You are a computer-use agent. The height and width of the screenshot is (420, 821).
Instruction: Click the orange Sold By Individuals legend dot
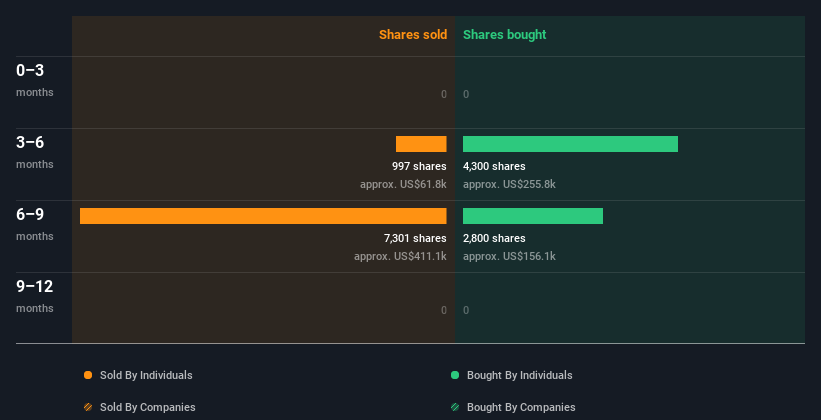[x=88, y=375]
